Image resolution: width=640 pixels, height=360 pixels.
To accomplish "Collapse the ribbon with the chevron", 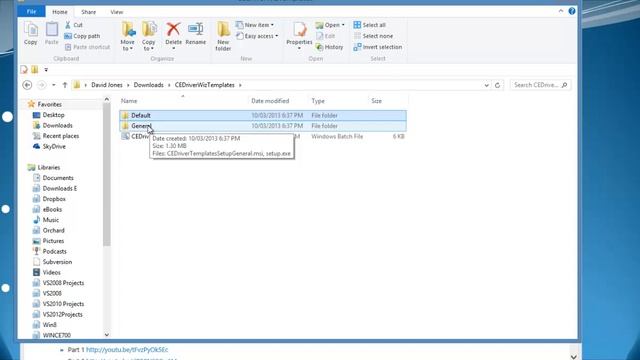I will click(561, 11).
